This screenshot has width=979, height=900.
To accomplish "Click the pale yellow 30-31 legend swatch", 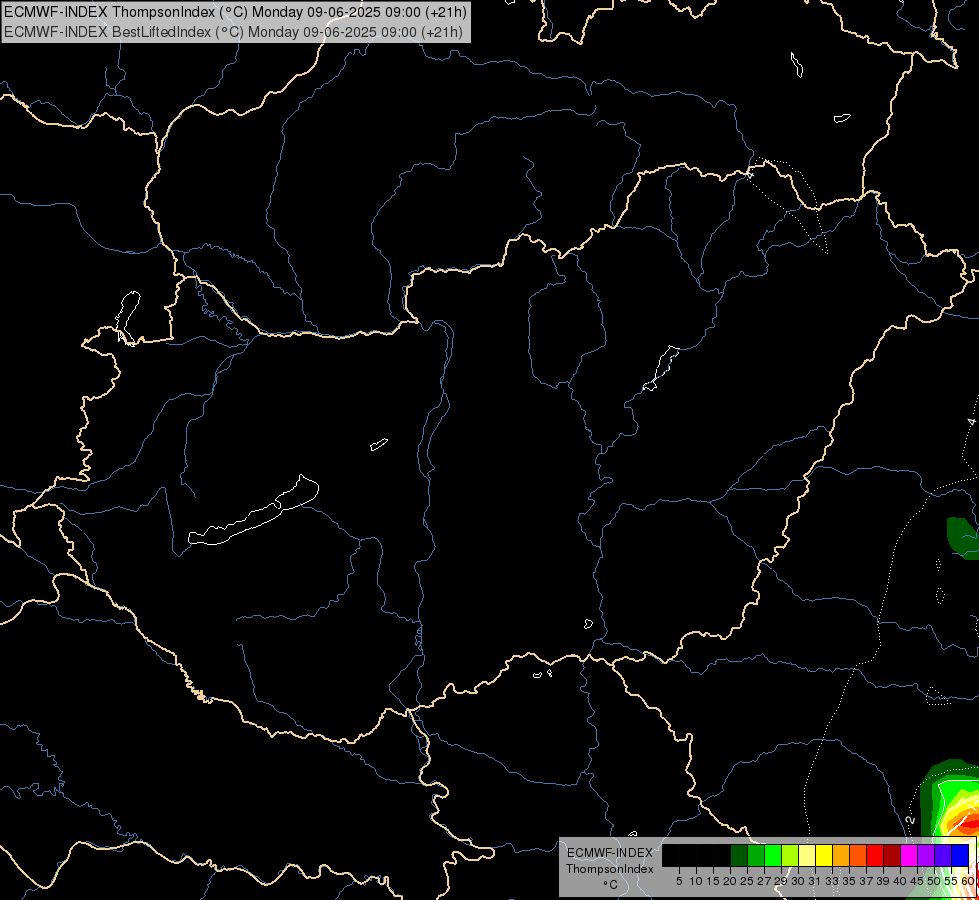I will click(x=807, y=855).
